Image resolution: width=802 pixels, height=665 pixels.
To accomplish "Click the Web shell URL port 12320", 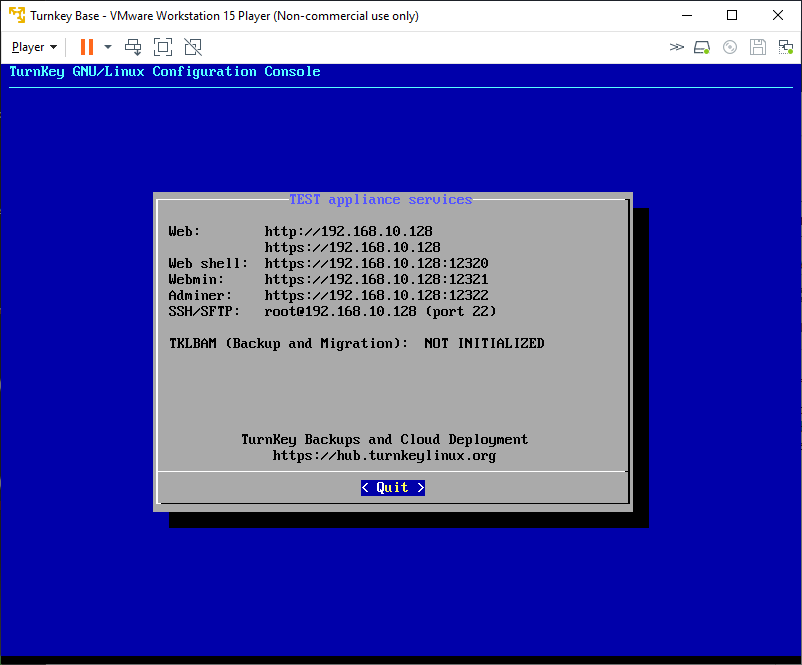I will click(376, 263).
